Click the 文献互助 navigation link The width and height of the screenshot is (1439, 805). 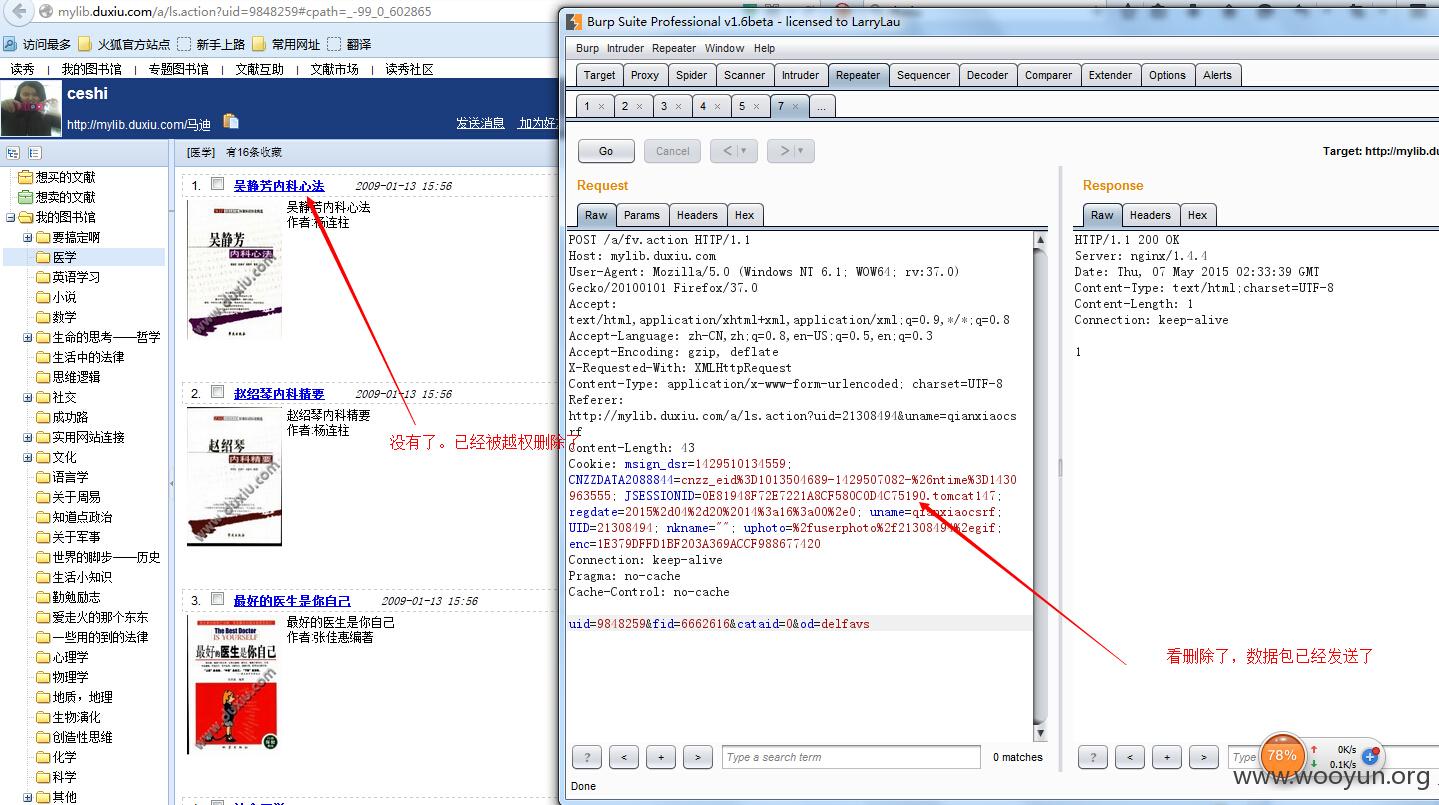[259, 69]
